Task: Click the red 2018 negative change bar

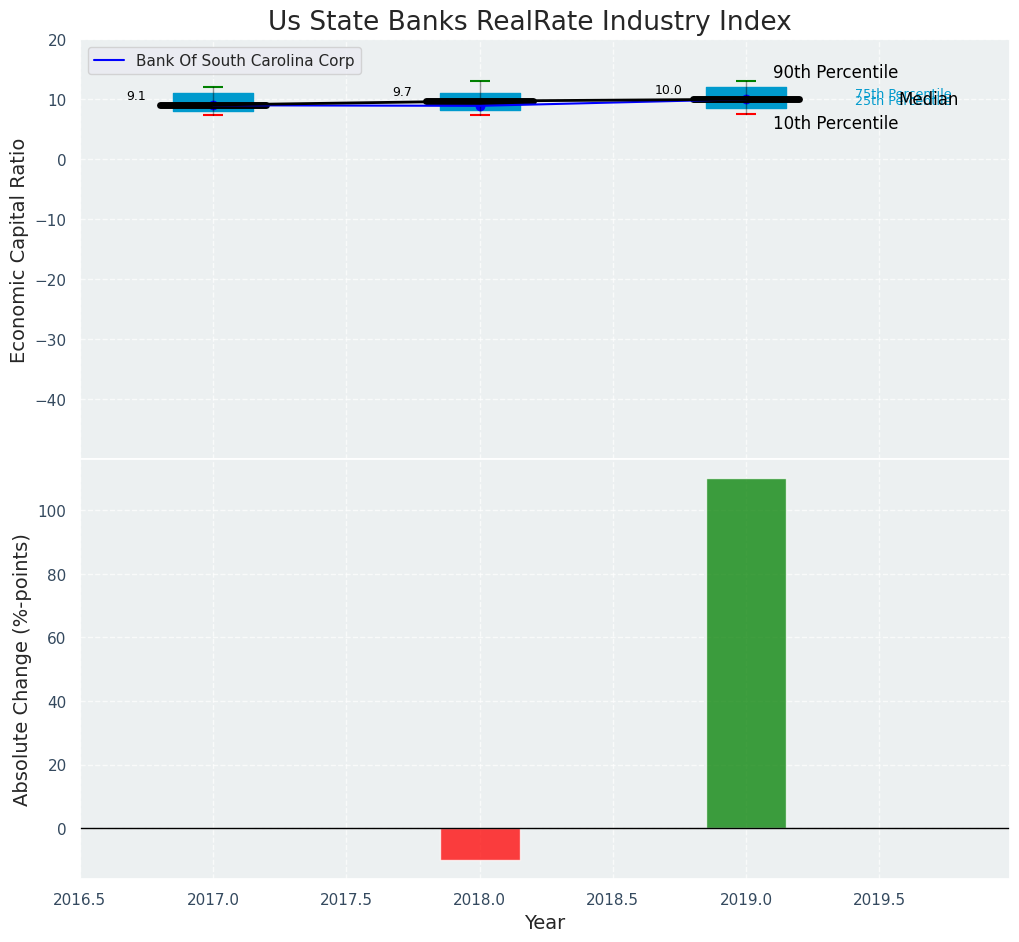Action: coord(480,844)
